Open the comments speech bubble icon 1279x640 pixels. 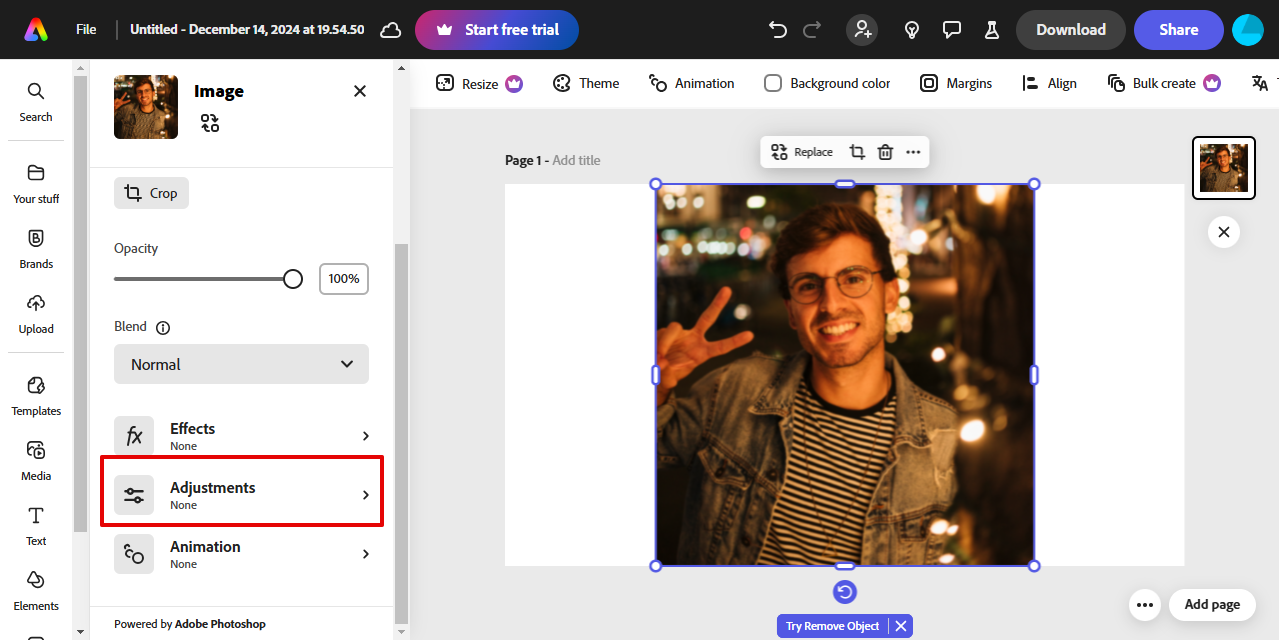952,30
